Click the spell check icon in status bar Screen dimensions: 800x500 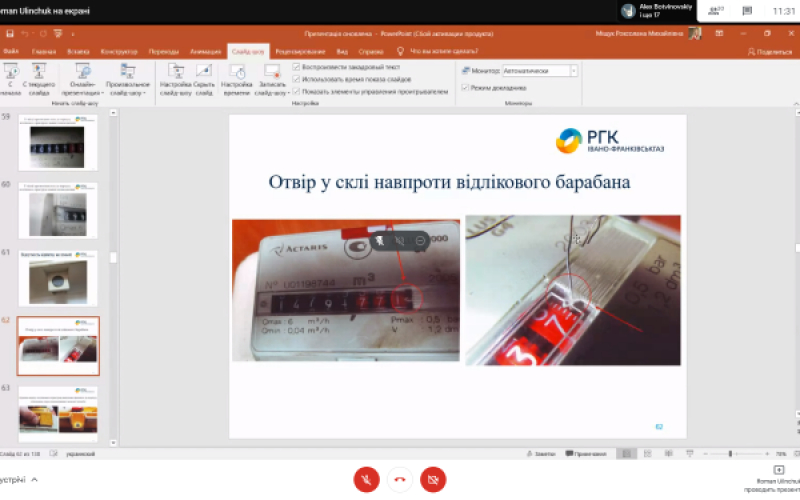click(54, 454)
